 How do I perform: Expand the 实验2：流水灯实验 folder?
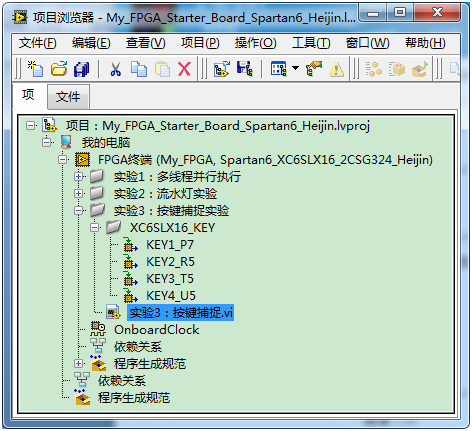79,193
